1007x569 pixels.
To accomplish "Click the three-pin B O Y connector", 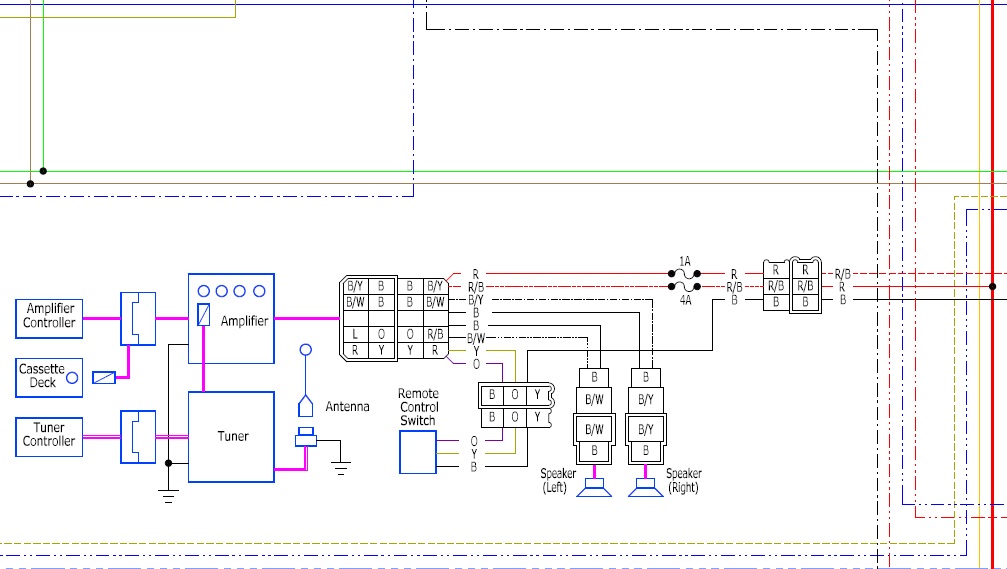I will coord(514,405).
